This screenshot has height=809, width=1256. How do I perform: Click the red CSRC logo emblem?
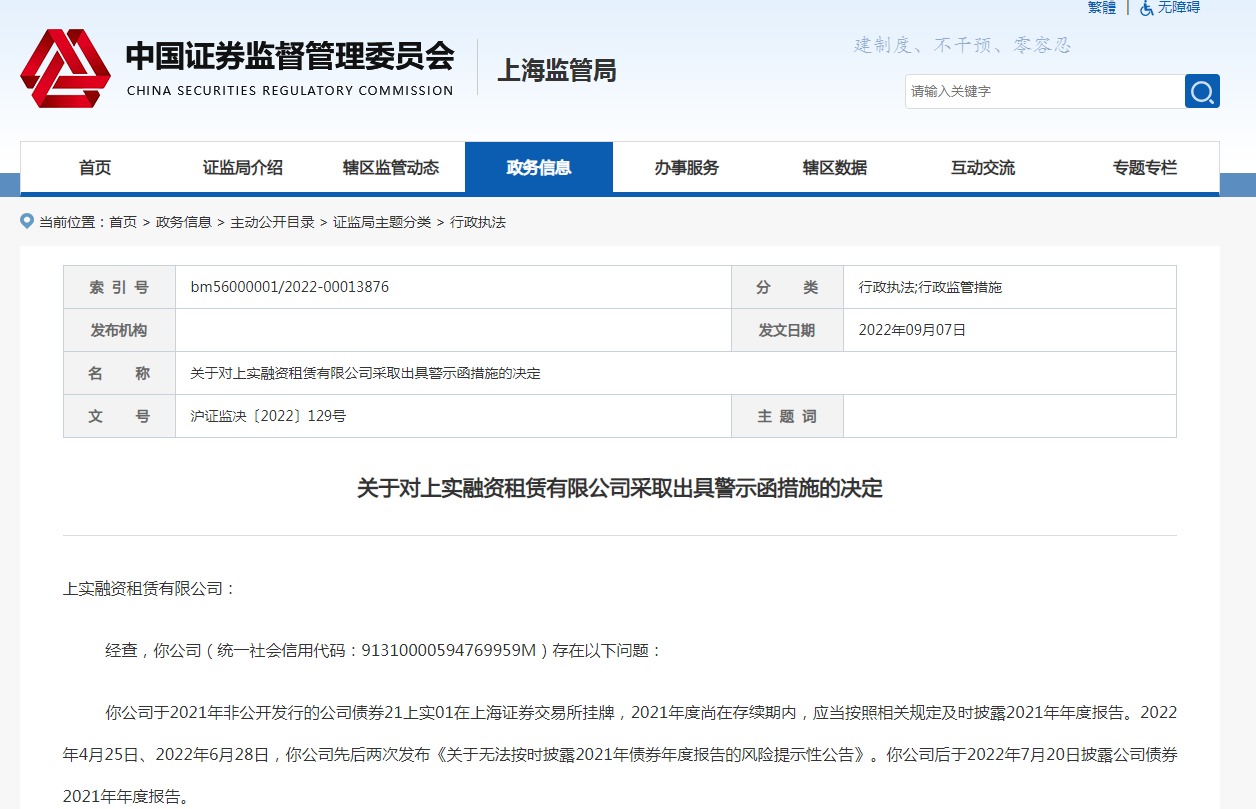66,68
